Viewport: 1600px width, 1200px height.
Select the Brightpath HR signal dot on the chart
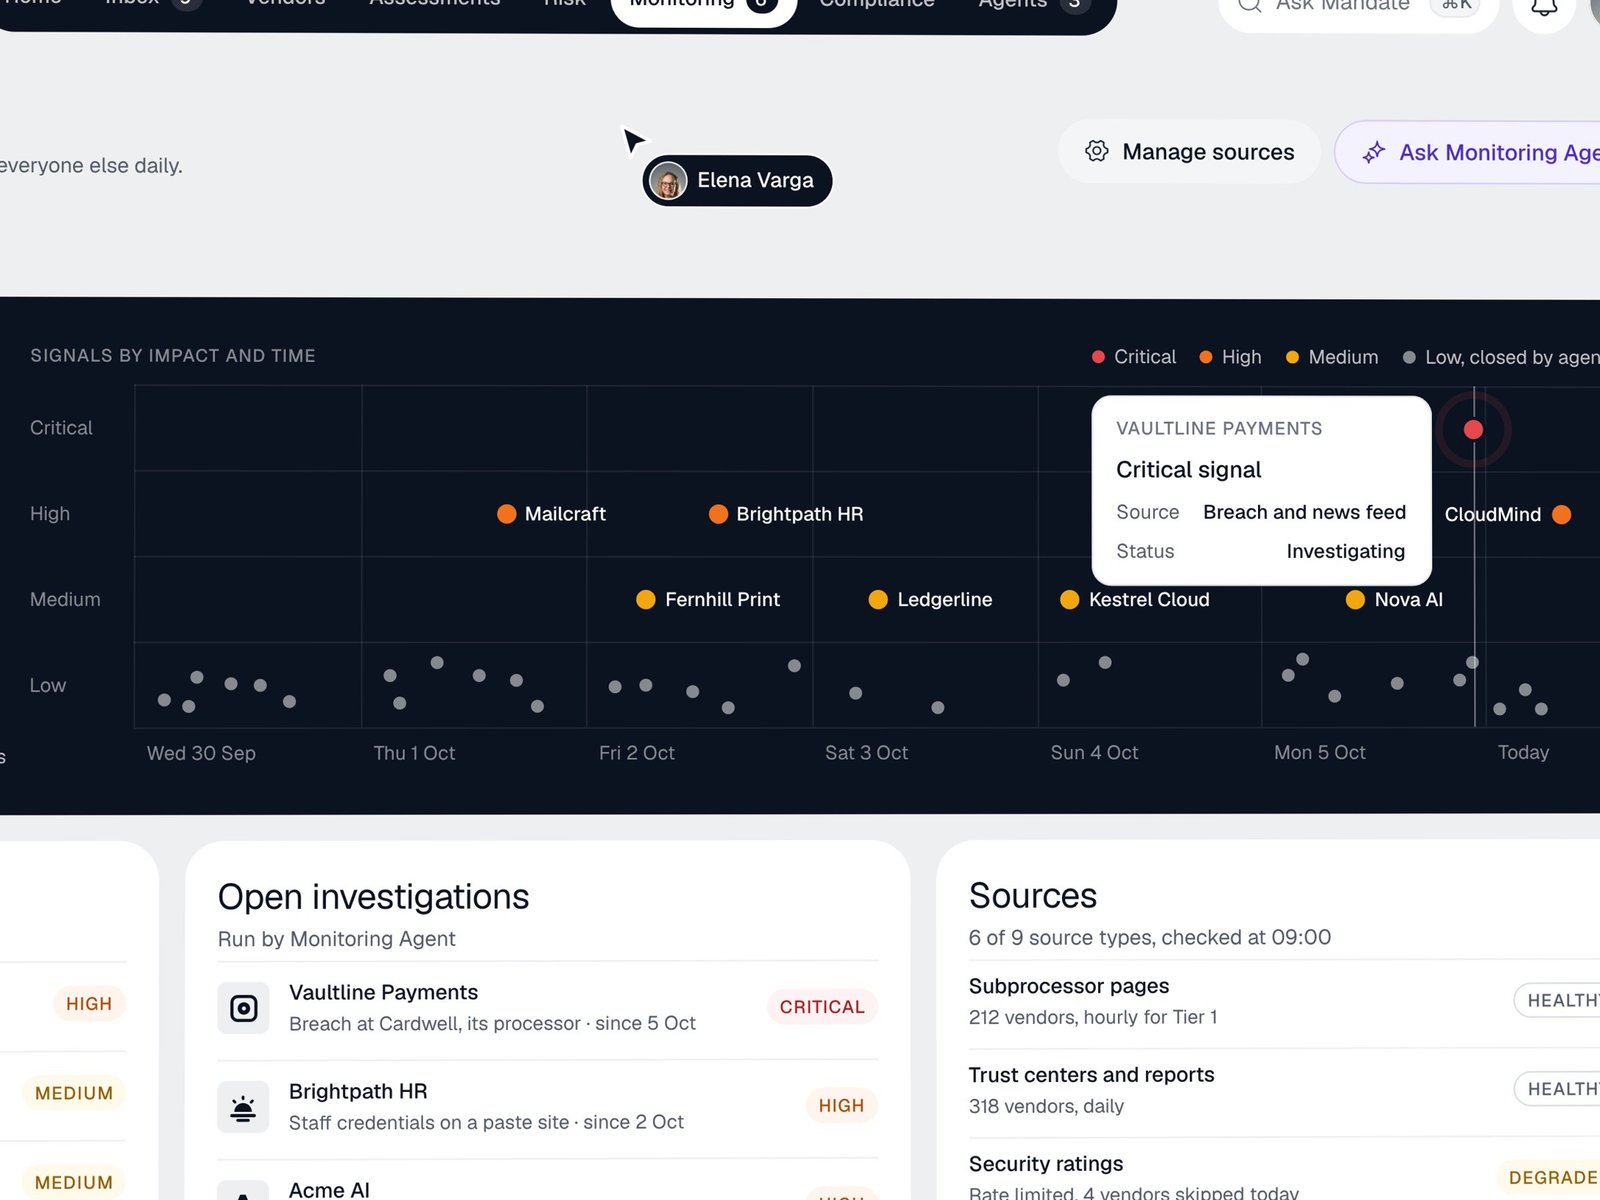tap(718, 514)
